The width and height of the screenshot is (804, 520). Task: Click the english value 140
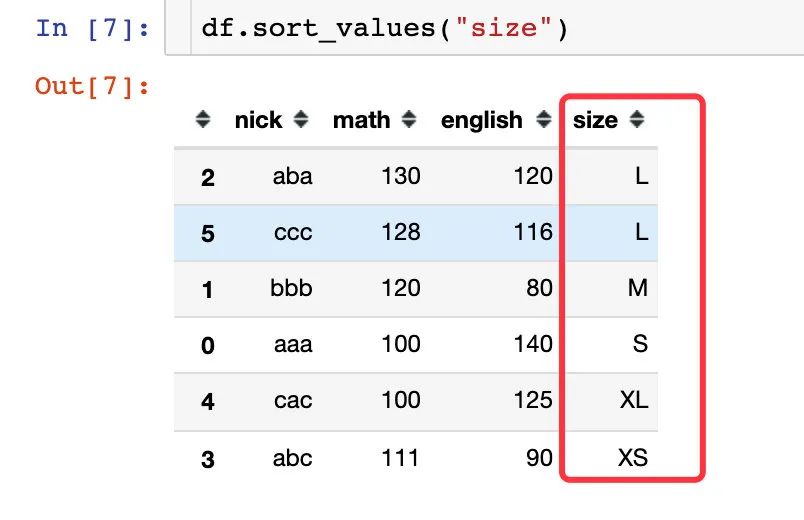point(533,344)
